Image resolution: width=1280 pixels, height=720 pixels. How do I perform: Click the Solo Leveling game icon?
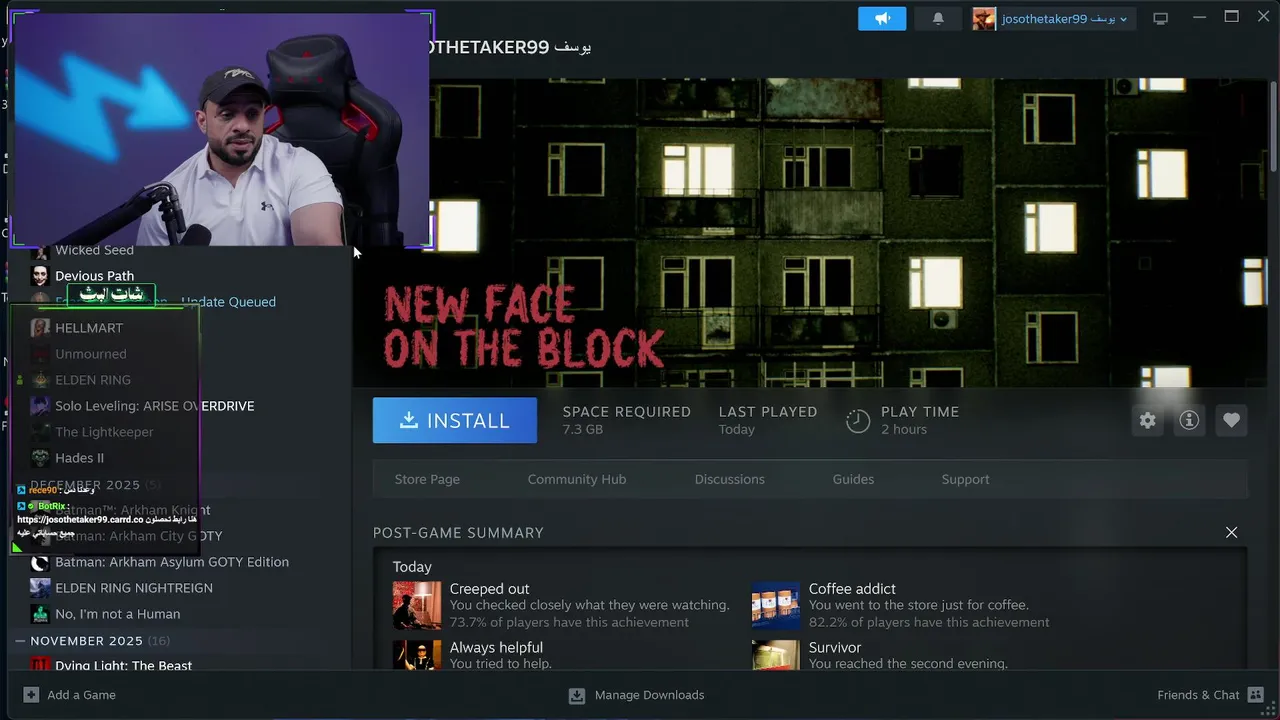[x=40, y=406]
